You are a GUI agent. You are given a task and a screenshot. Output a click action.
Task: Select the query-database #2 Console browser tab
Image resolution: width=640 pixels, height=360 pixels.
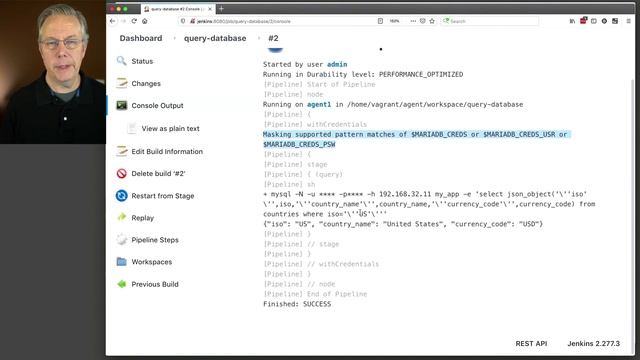click(x=178, y=9)
